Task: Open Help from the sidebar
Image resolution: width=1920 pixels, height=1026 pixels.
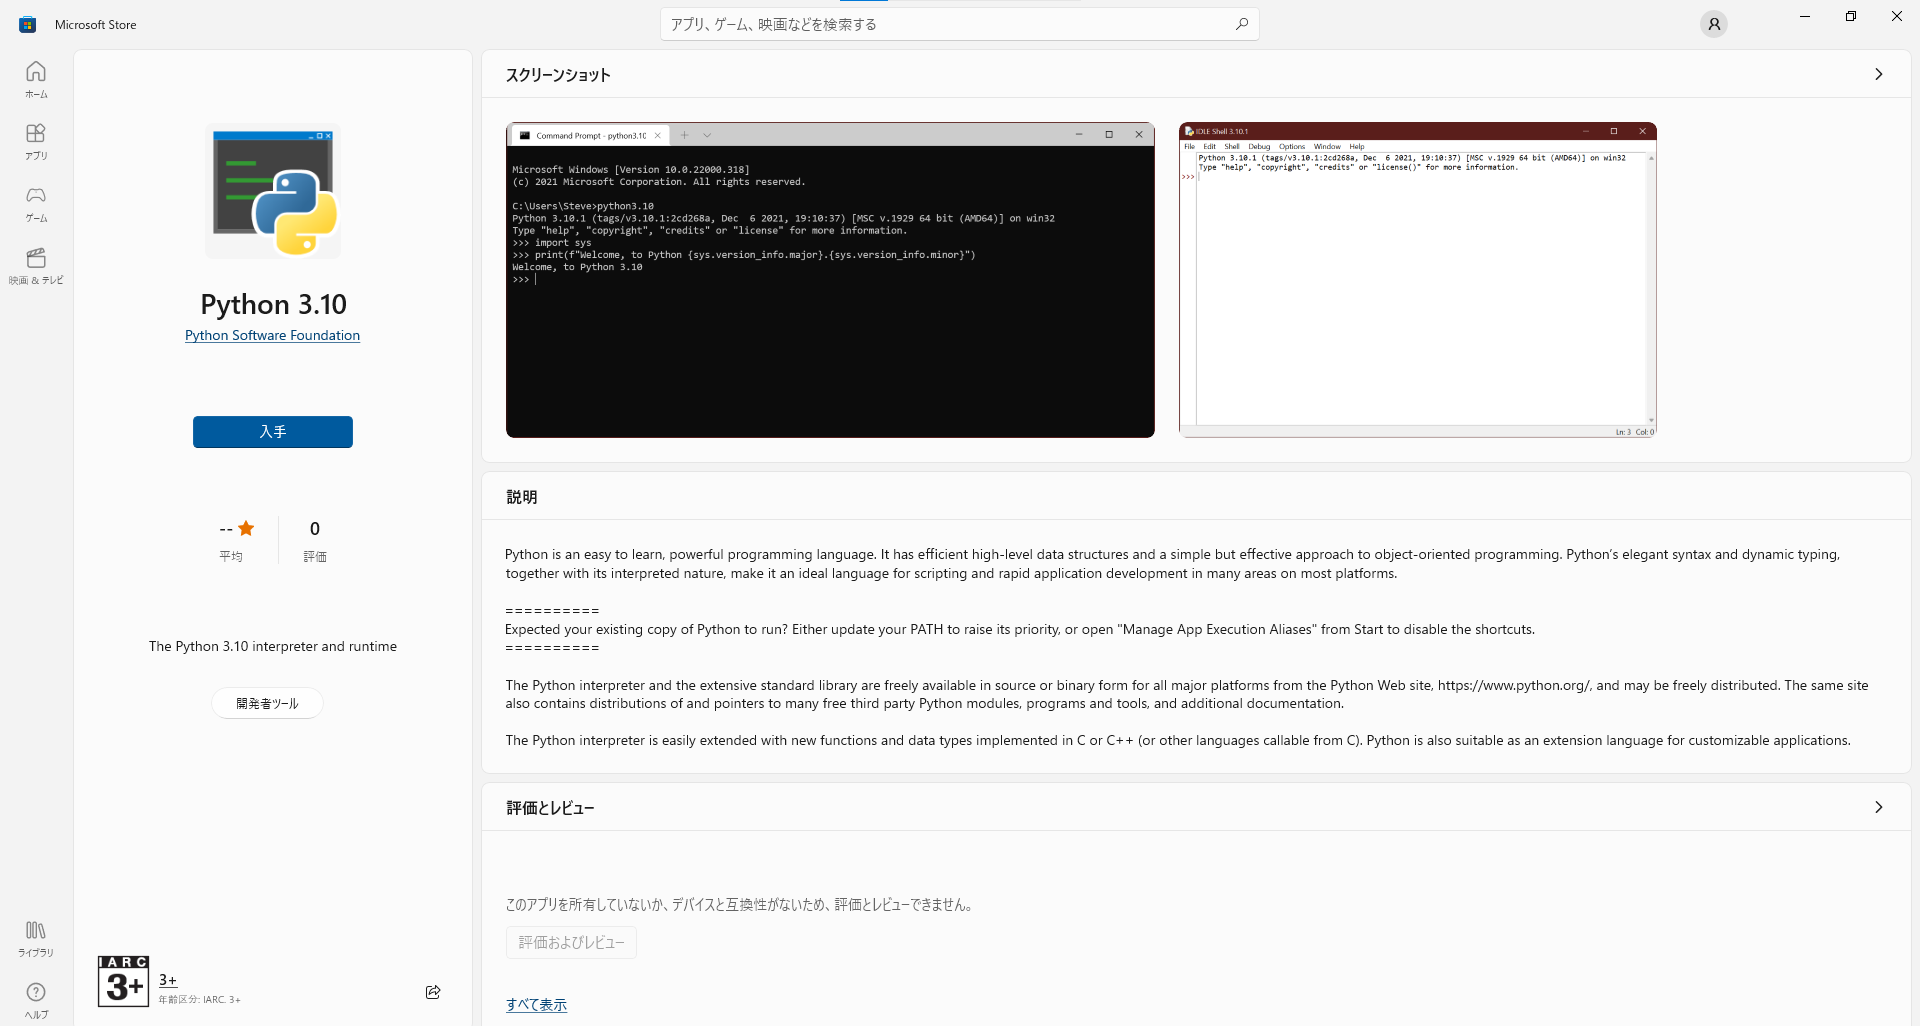Action: [35, 998]
